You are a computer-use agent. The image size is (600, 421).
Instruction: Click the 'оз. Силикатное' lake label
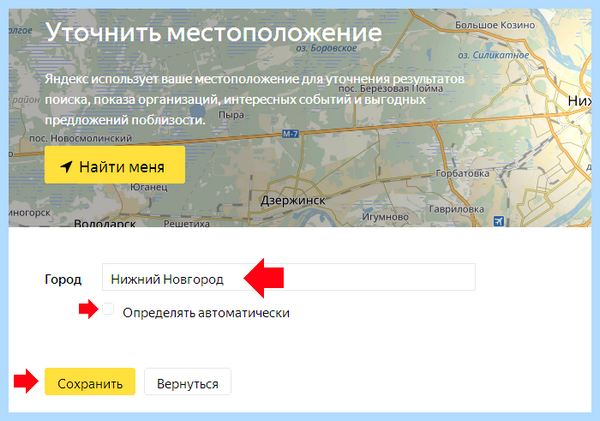[x=494, y=55]
